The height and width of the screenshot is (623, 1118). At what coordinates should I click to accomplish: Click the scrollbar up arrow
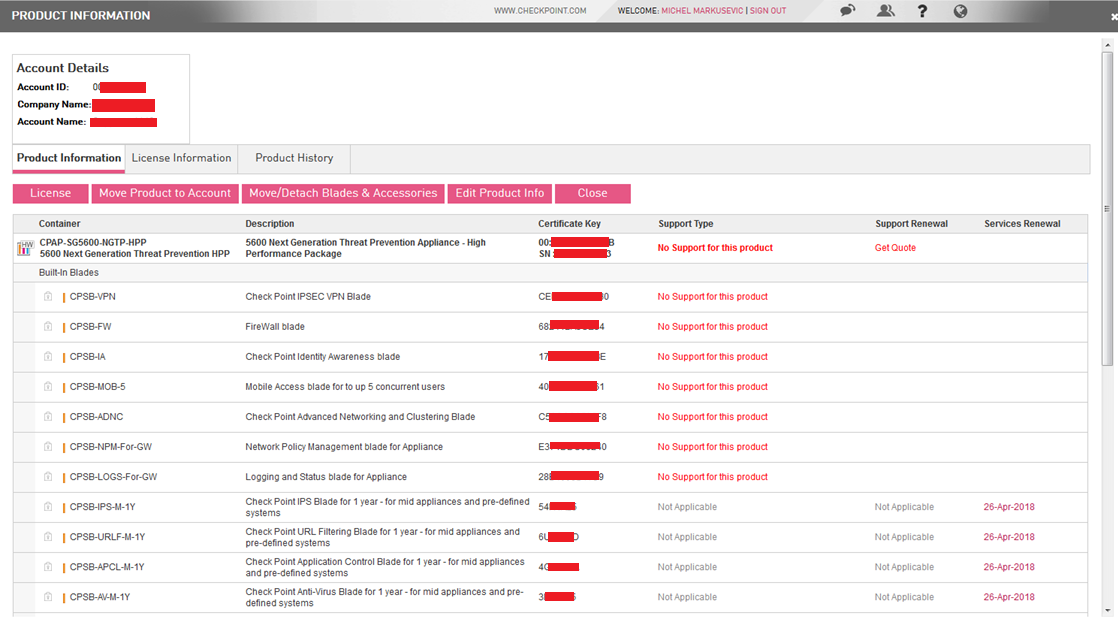pyautogui.click(x=1107, y=45)
